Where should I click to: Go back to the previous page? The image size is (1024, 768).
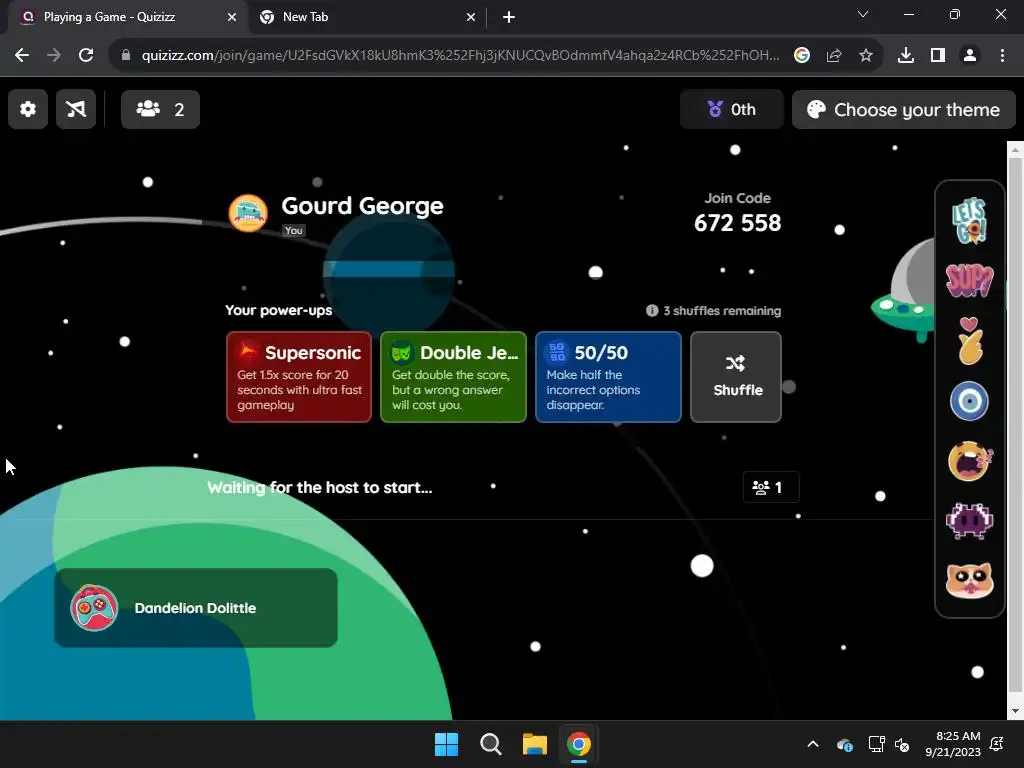click(x=22, y=56)
